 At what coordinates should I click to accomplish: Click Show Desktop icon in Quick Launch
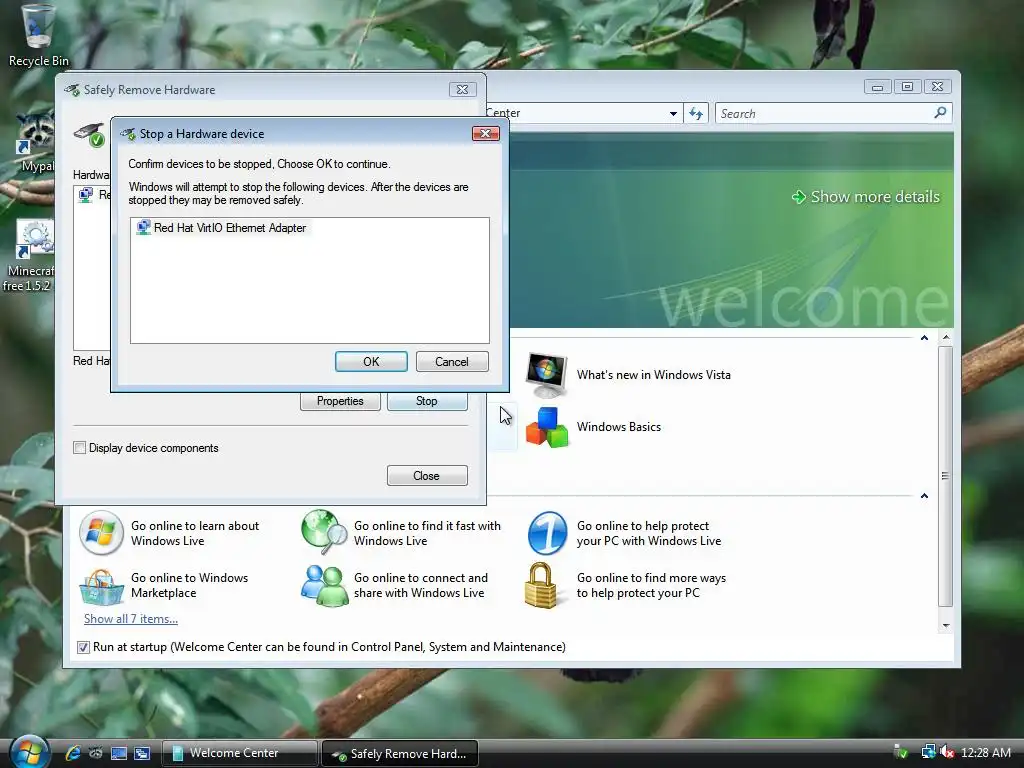pyautogui.click(x=118, y=753)
